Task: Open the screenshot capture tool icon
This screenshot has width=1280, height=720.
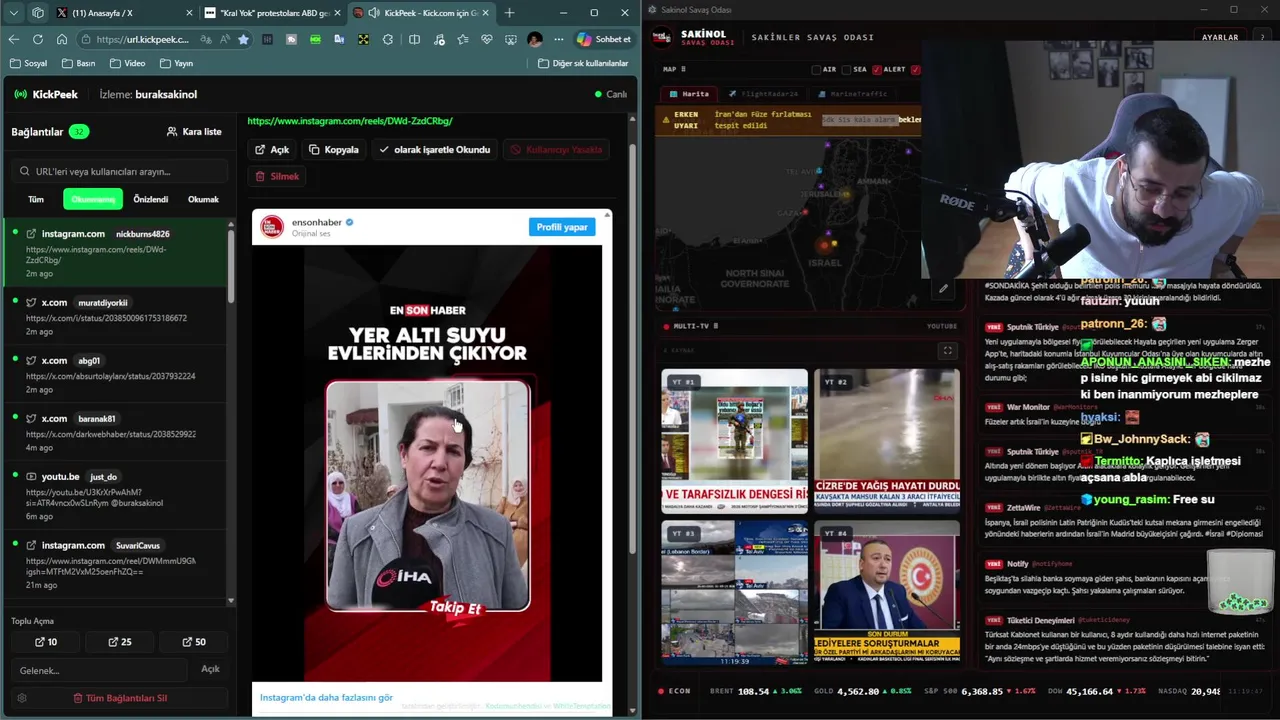Action: 511,39
